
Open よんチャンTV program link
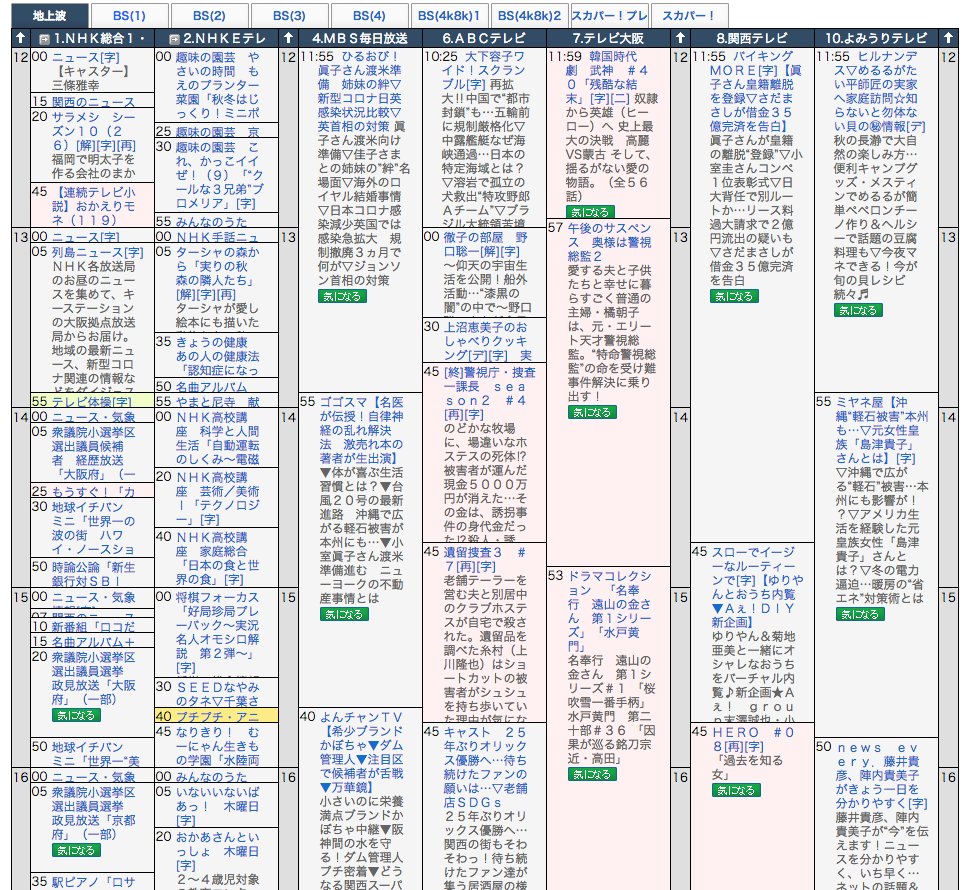pyautogui.click(x=361, y=752)
